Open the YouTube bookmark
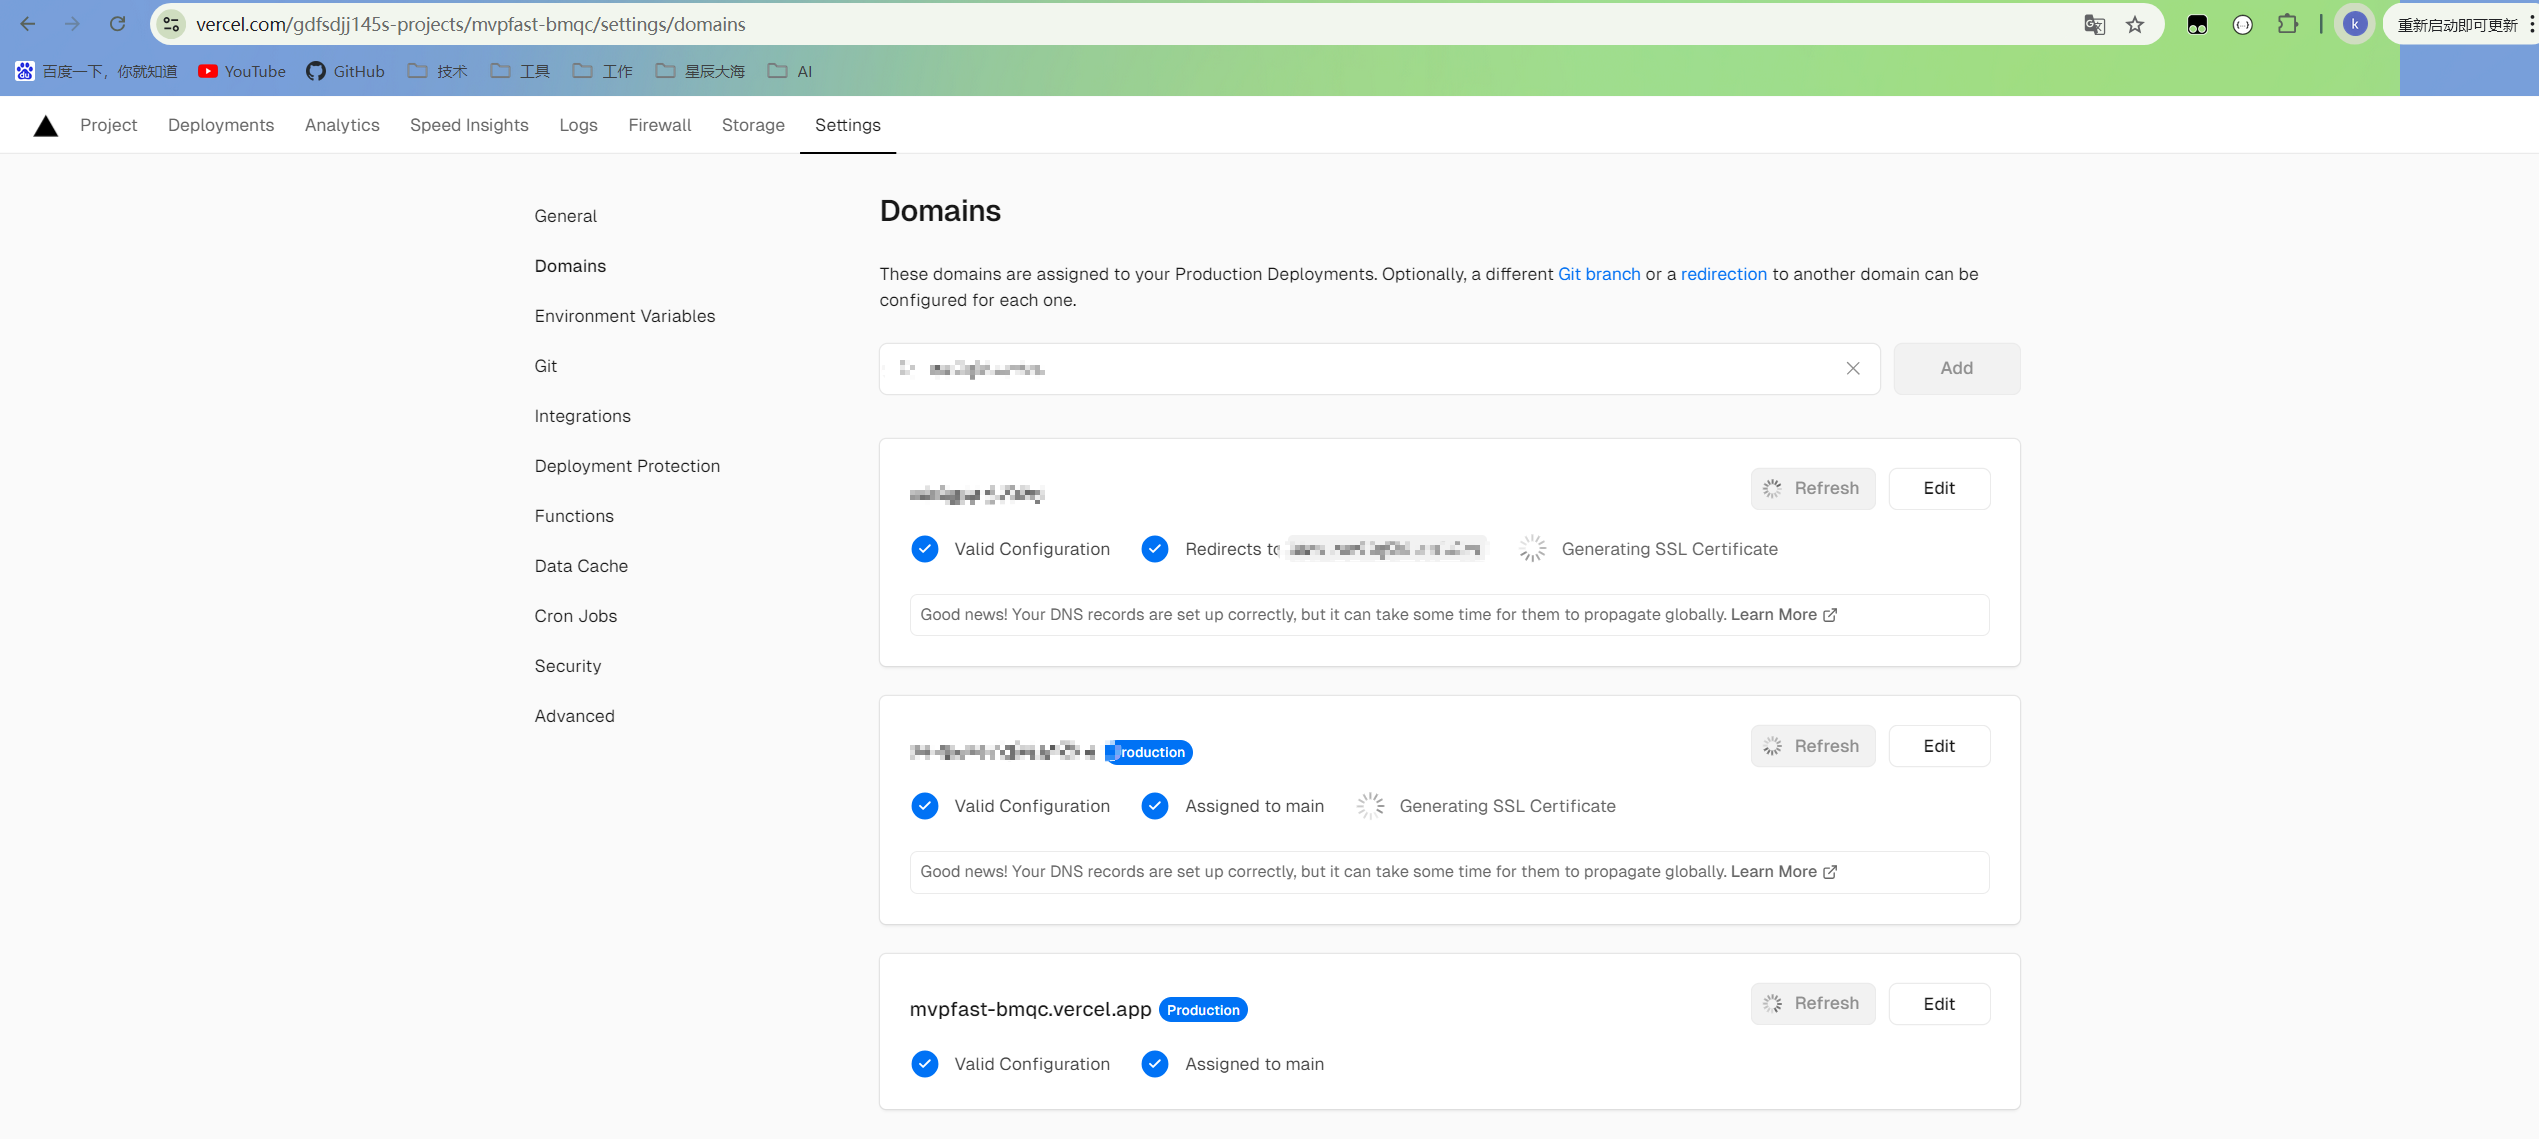 (x=242, y=71)
